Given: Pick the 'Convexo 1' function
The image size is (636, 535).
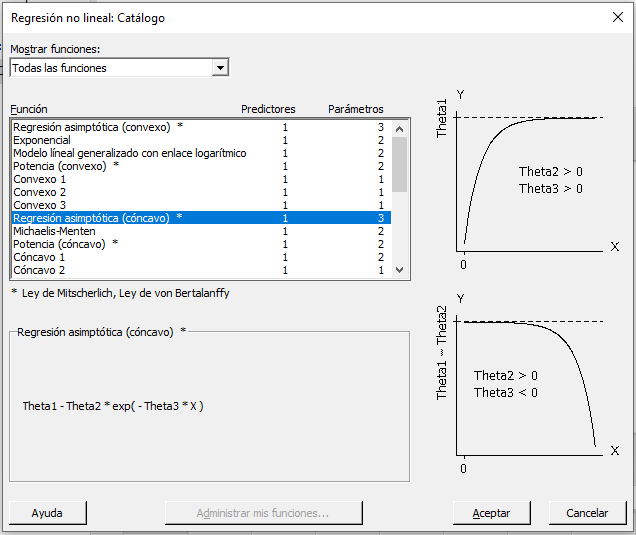Looking at the screenshot, I should click(x=40, y=179).
